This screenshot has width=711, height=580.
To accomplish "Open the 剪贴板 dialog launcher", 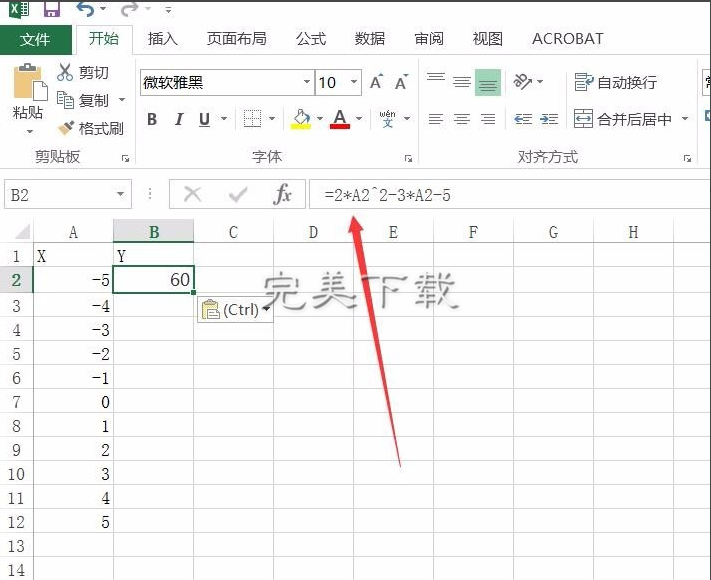I will [x=125, y=159].
